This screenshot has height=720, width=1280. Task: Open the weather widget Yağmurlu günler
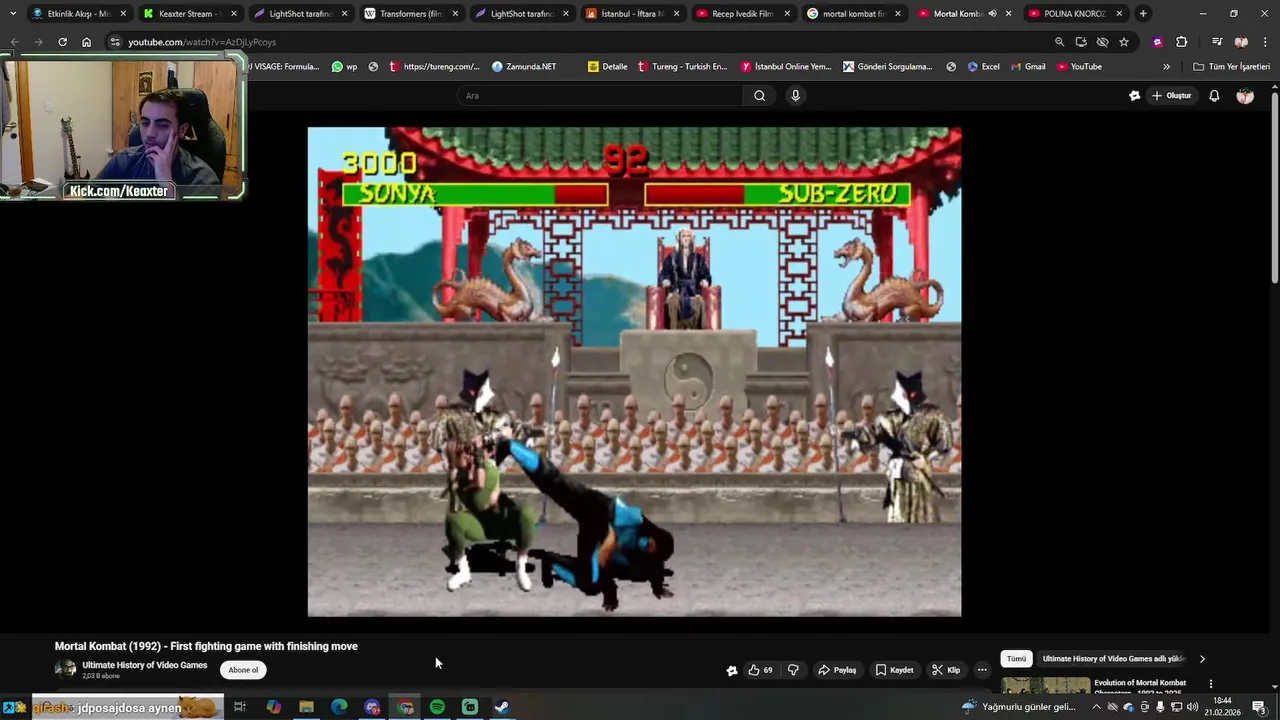point(1019,707)
